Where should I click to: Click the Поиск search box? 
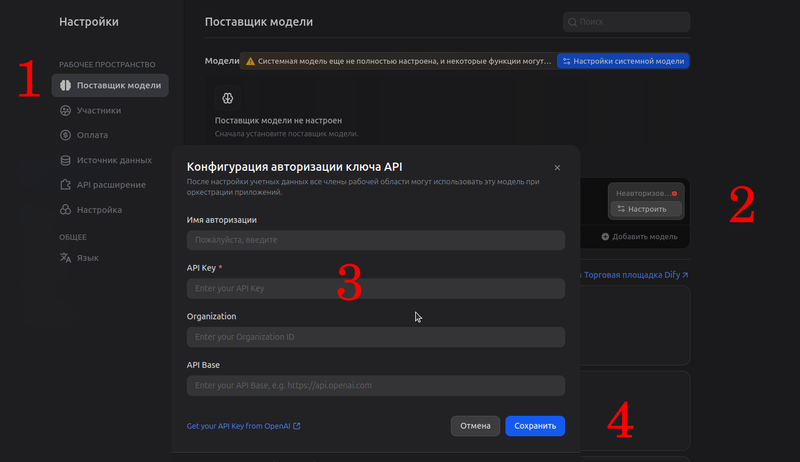[x=627, y=21]
